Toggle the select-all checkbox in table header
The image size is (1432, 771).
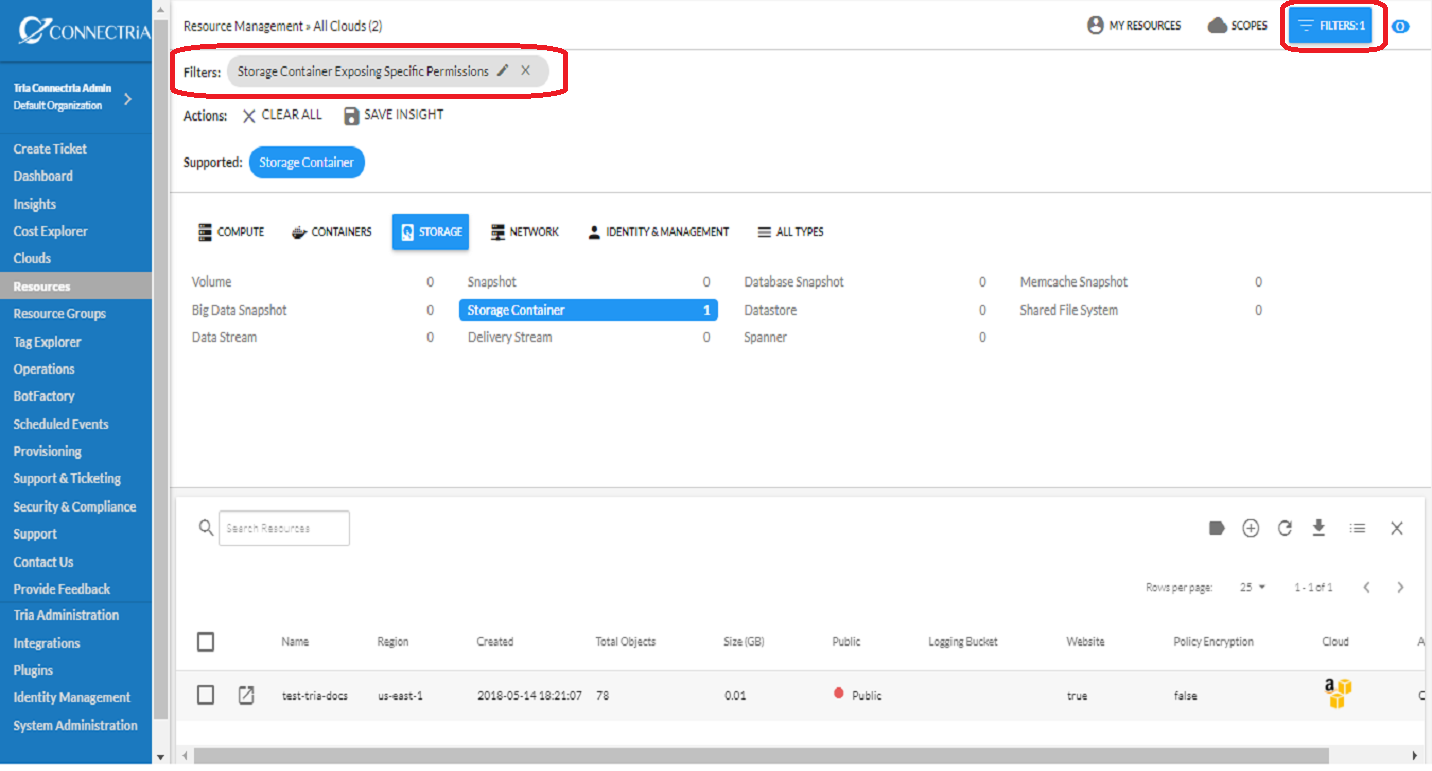[206, 642]
